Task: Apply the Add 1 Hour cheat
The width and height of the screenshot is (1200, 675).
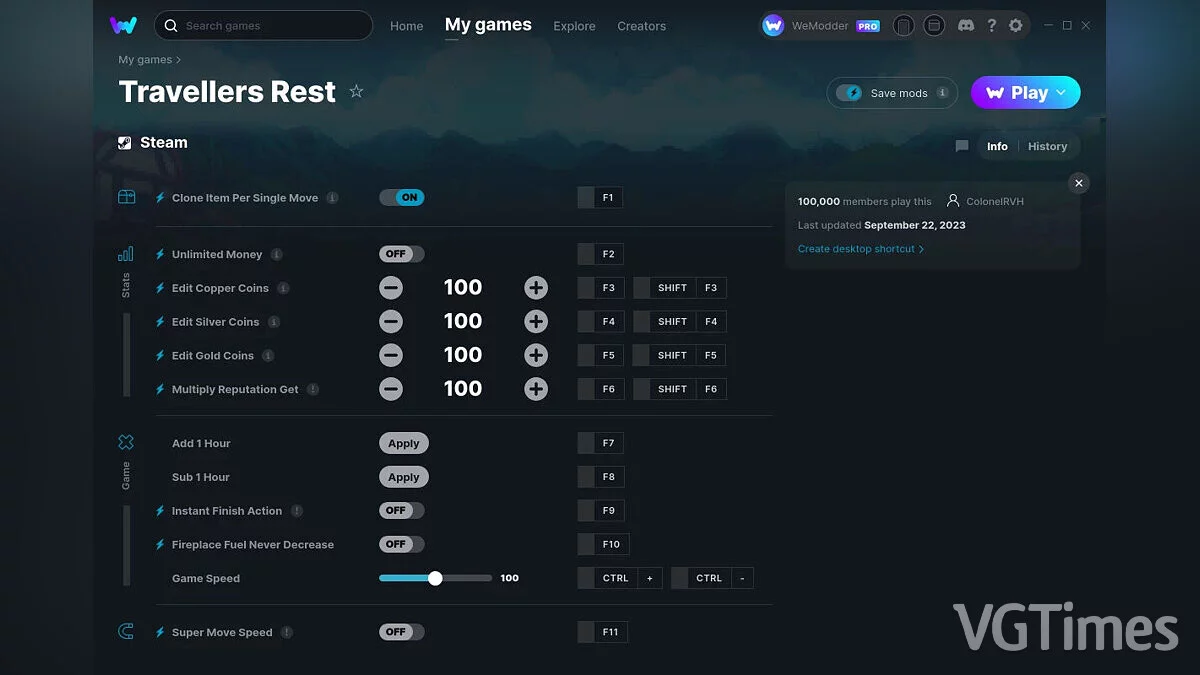Action: (x=403, y=443)
